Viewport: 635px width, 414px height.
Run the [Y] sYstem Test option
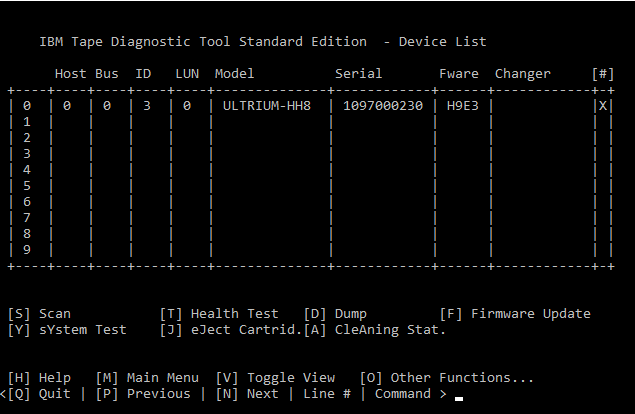tap(67, 330)
